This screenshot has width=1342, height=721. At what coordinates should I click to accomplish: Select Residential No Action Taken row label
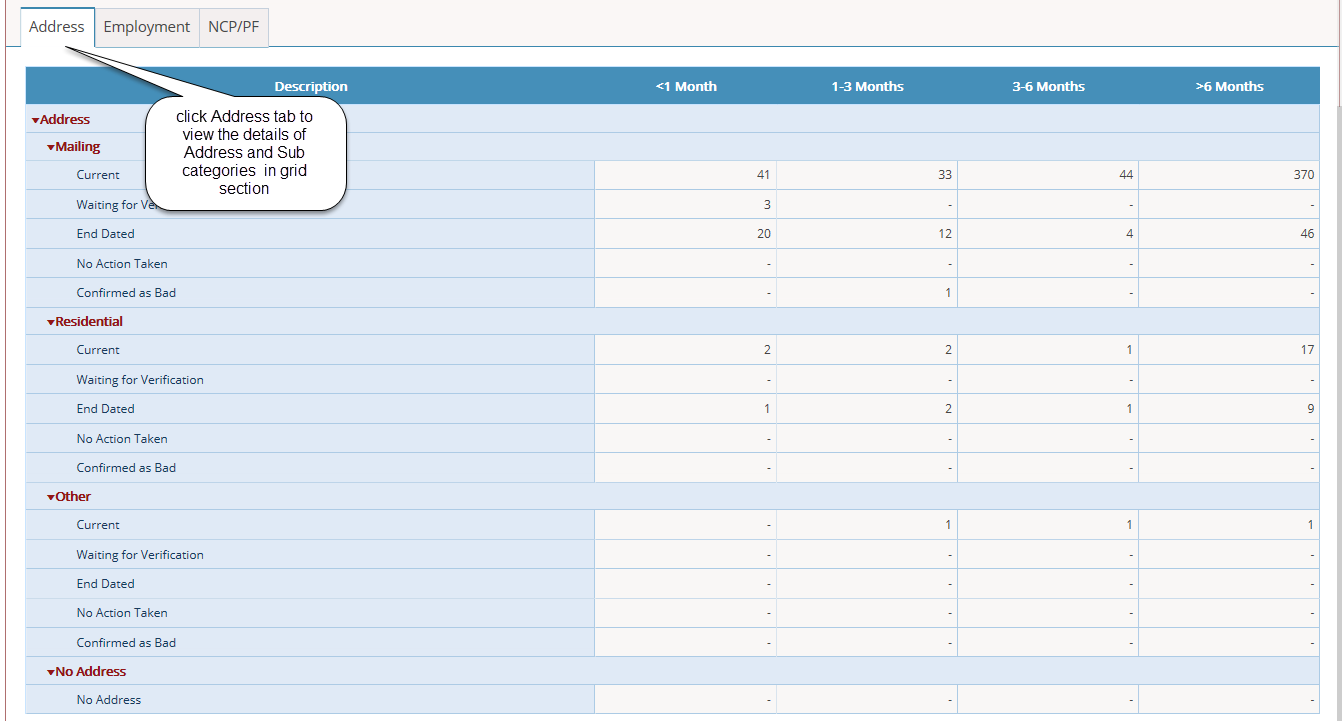click(122, 439)
